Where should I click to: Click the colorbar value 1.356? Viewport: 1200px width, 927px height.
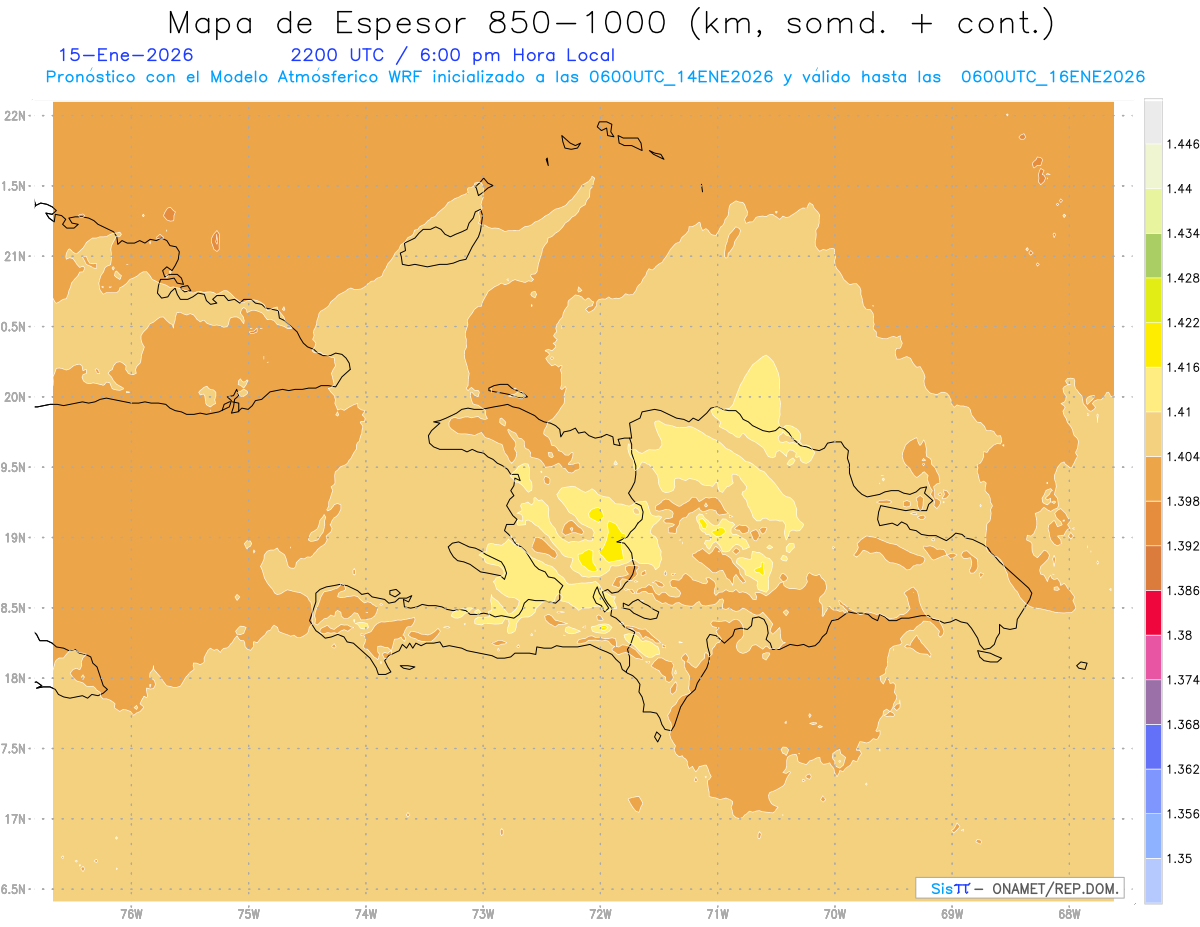tap(1182, 814)
